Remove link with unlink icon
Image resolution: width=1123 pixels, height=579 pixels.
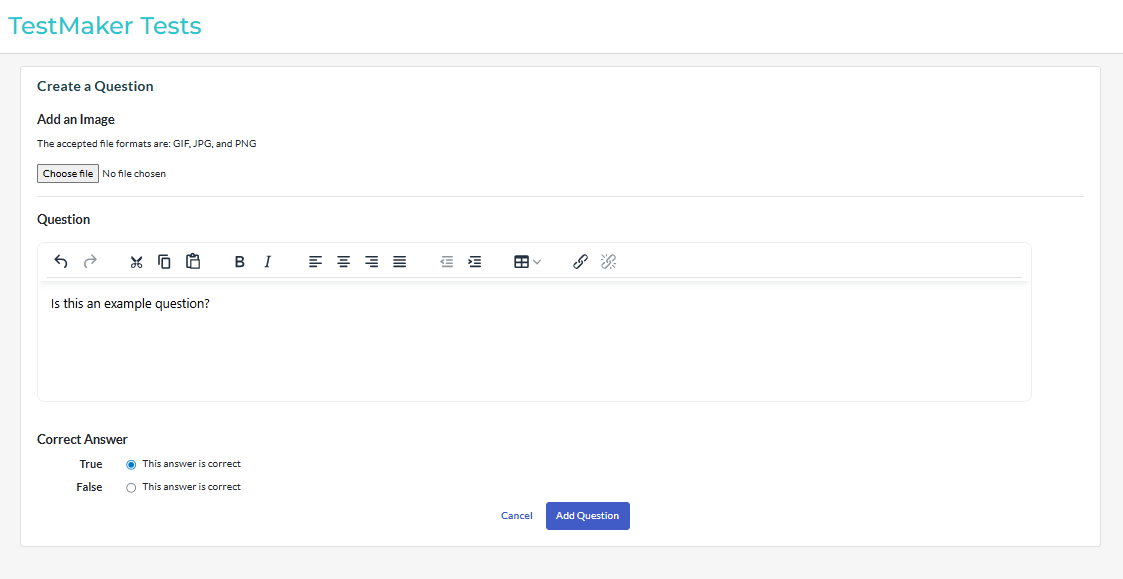[x=609, y=262]
